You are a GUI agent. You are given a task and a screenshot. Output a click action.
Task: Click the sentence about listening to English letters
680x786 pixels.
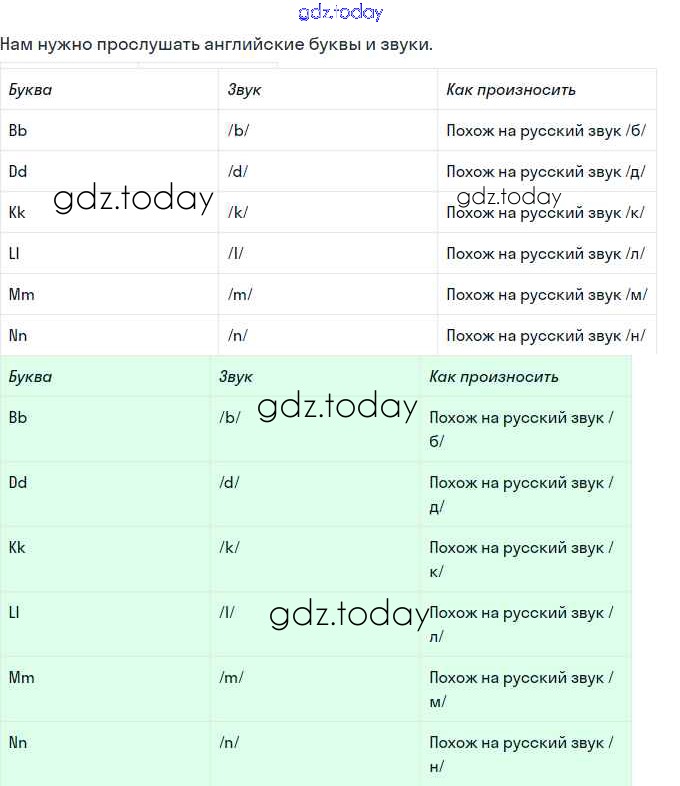[216, 45]
